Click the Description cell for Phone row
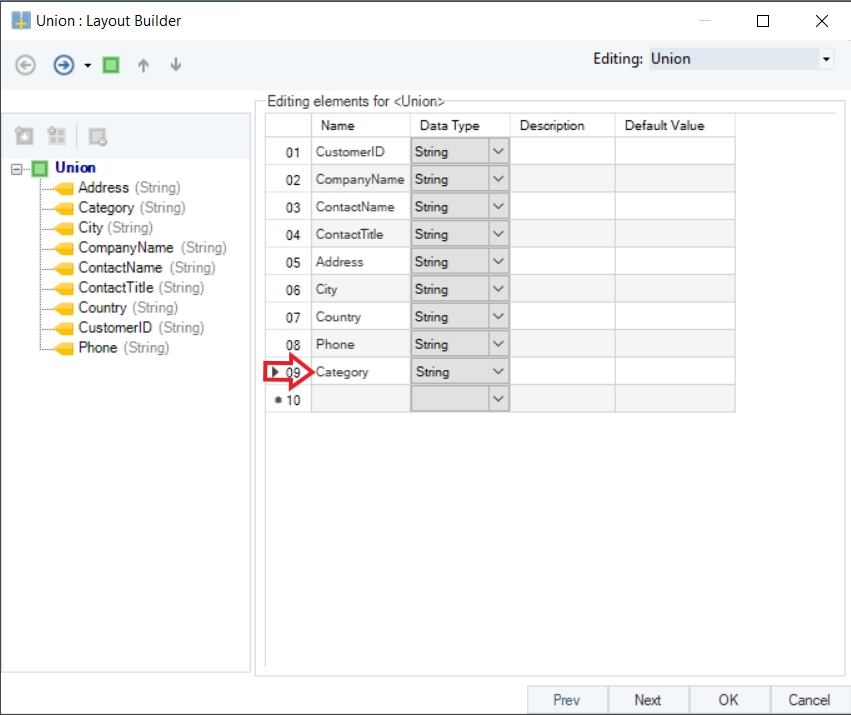 click(562, 344)
